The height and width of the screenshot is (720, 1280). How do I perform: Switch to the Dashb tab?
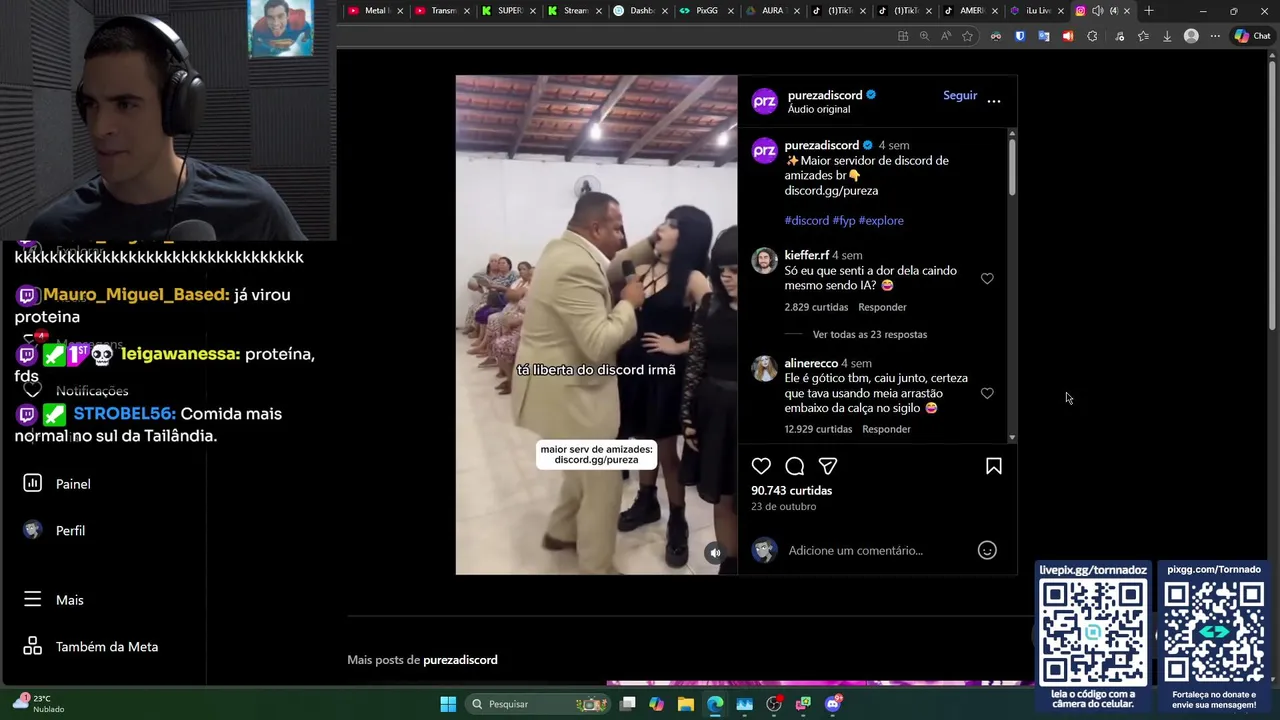tap(641, 11)
